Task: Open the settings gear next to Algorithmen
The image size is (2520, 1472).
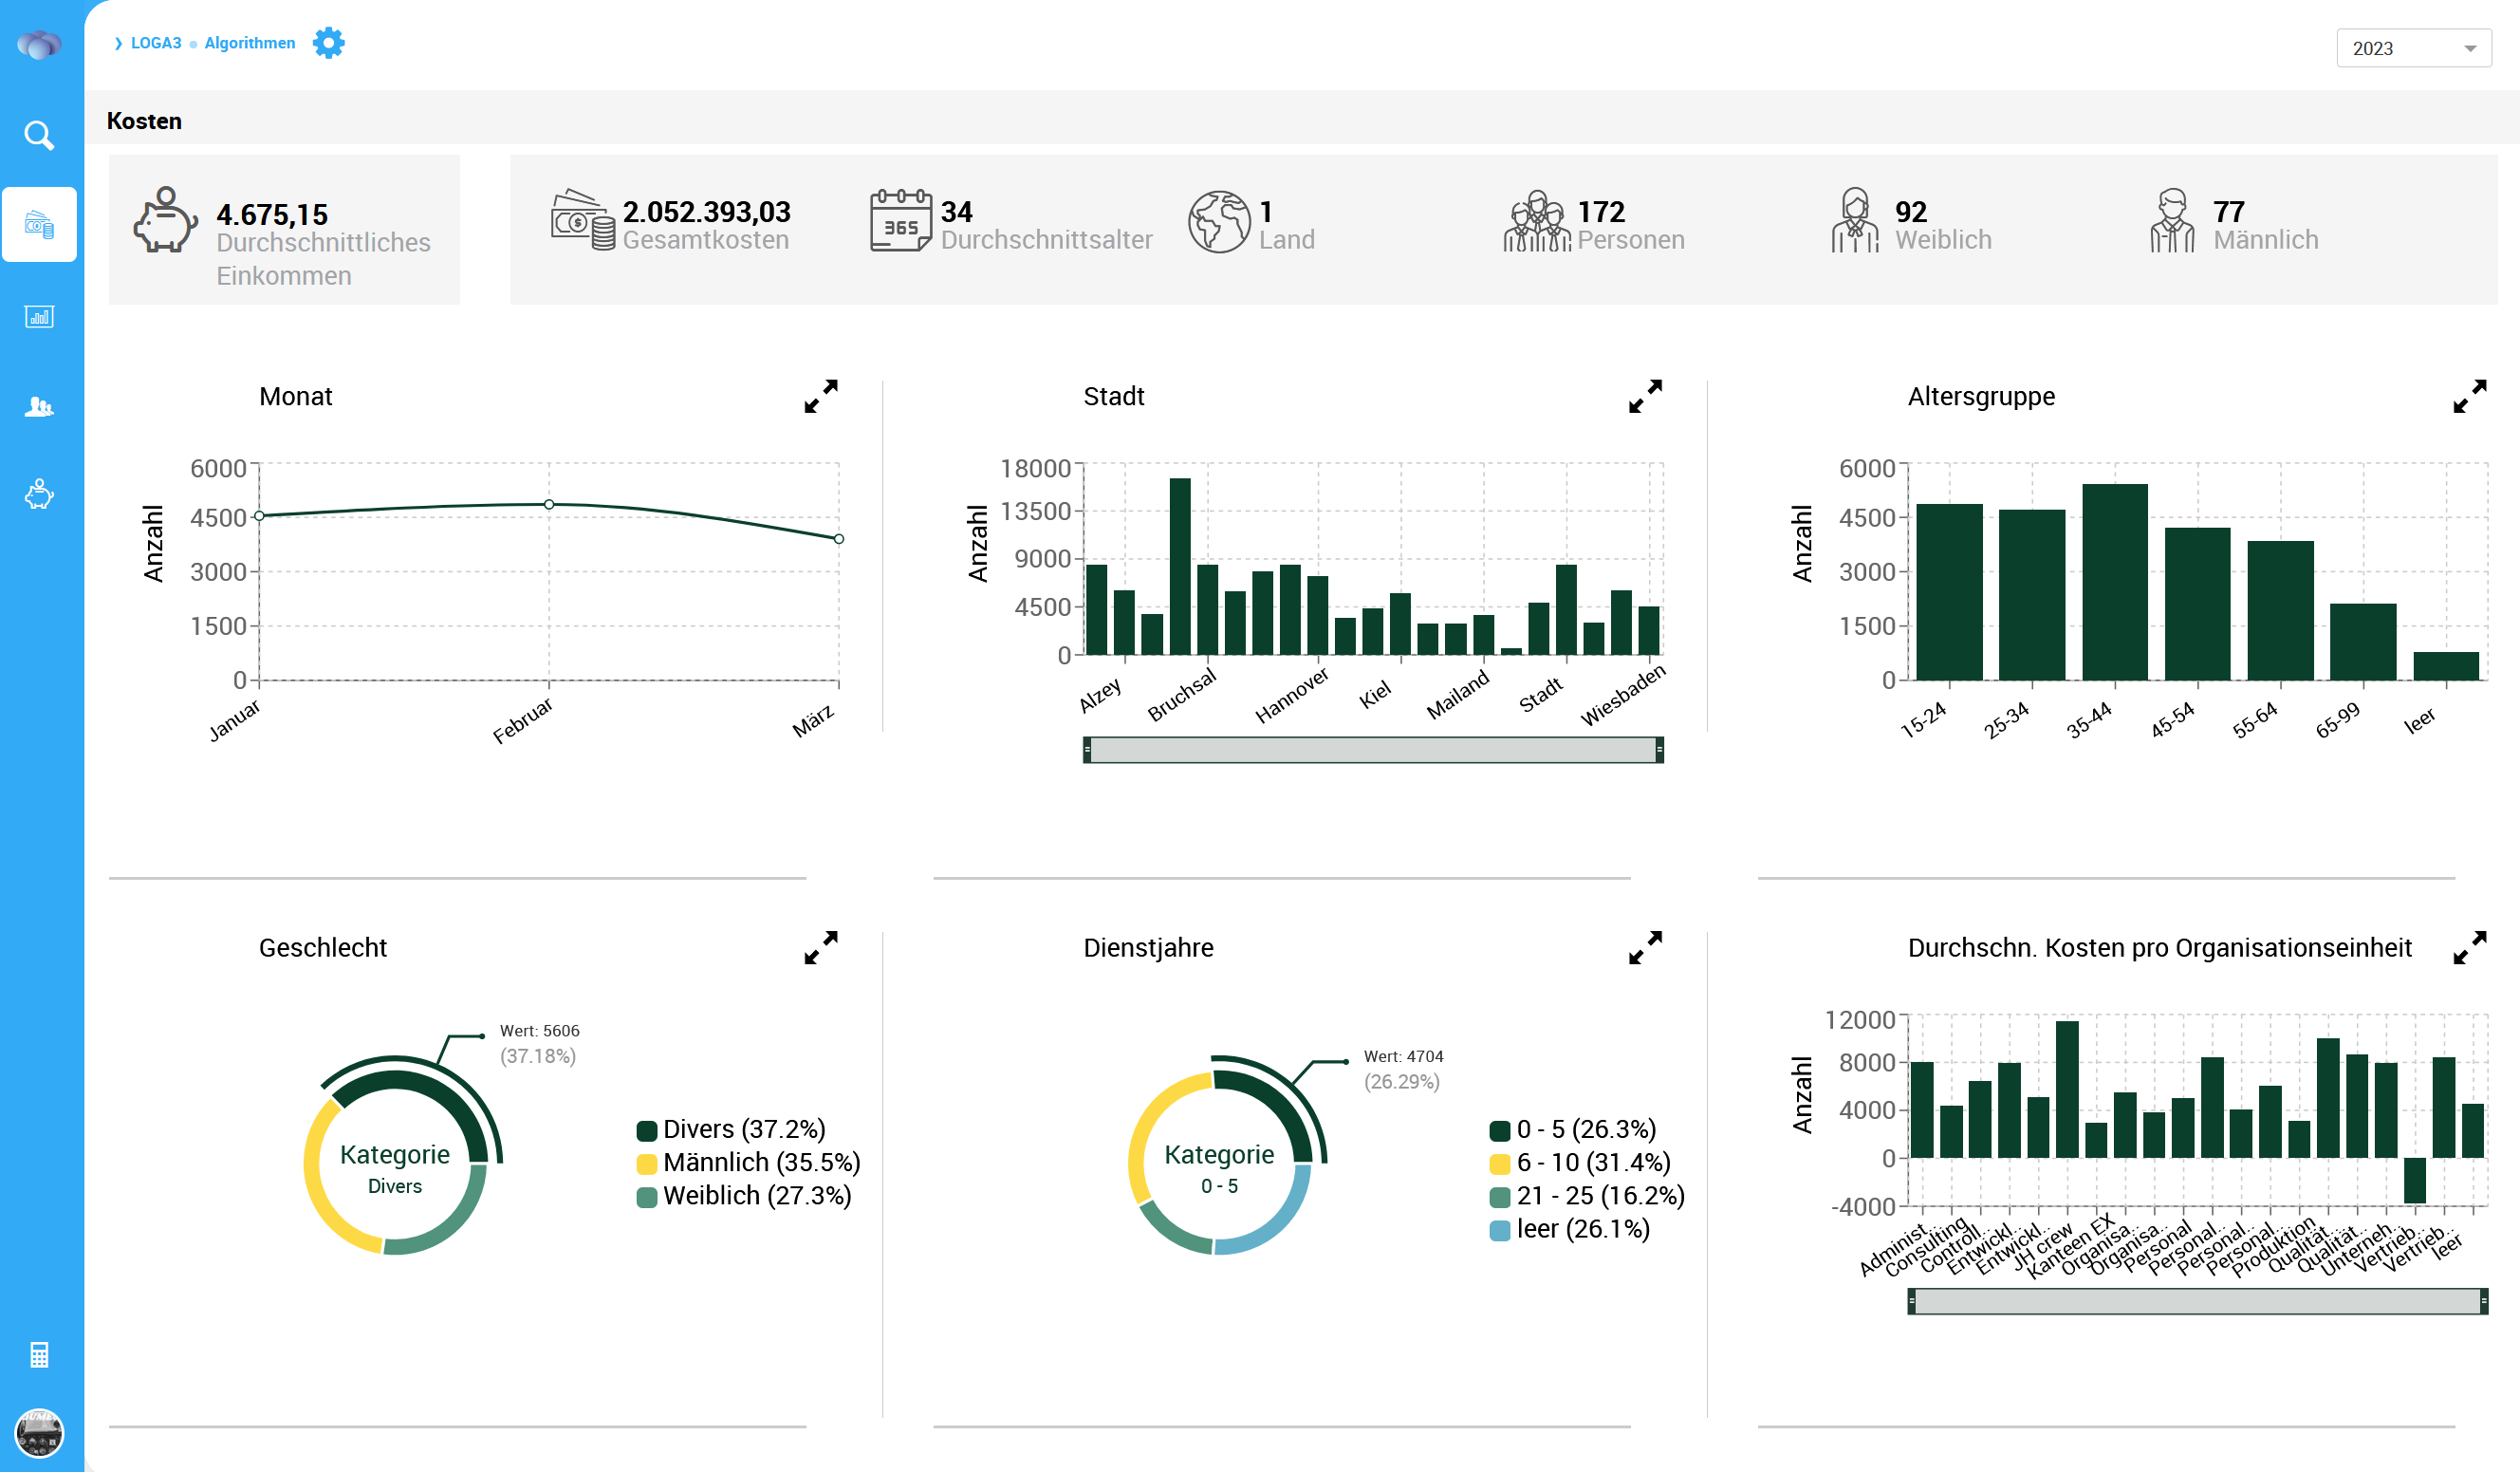Action: point(328,43)
